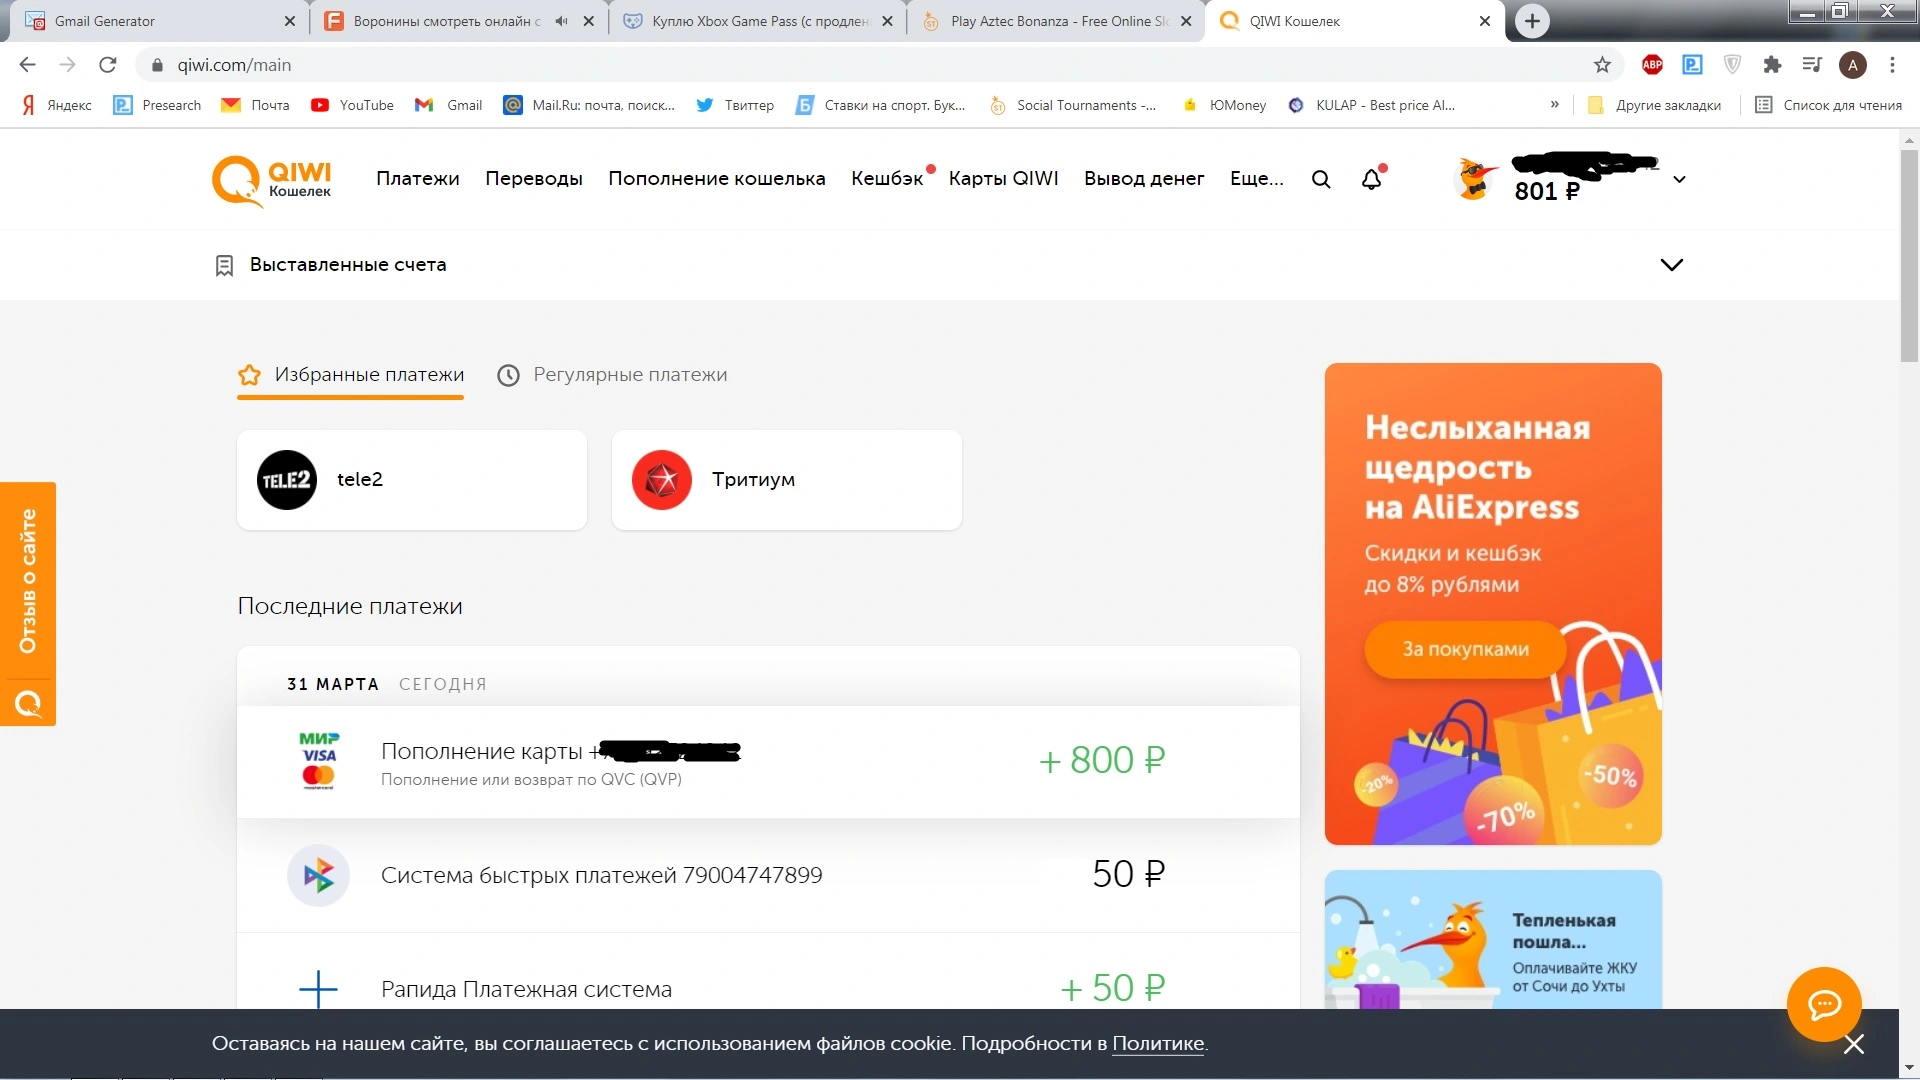Open the YouTube bookmark
The image size is (1920, 1080).
coord(352,105)
